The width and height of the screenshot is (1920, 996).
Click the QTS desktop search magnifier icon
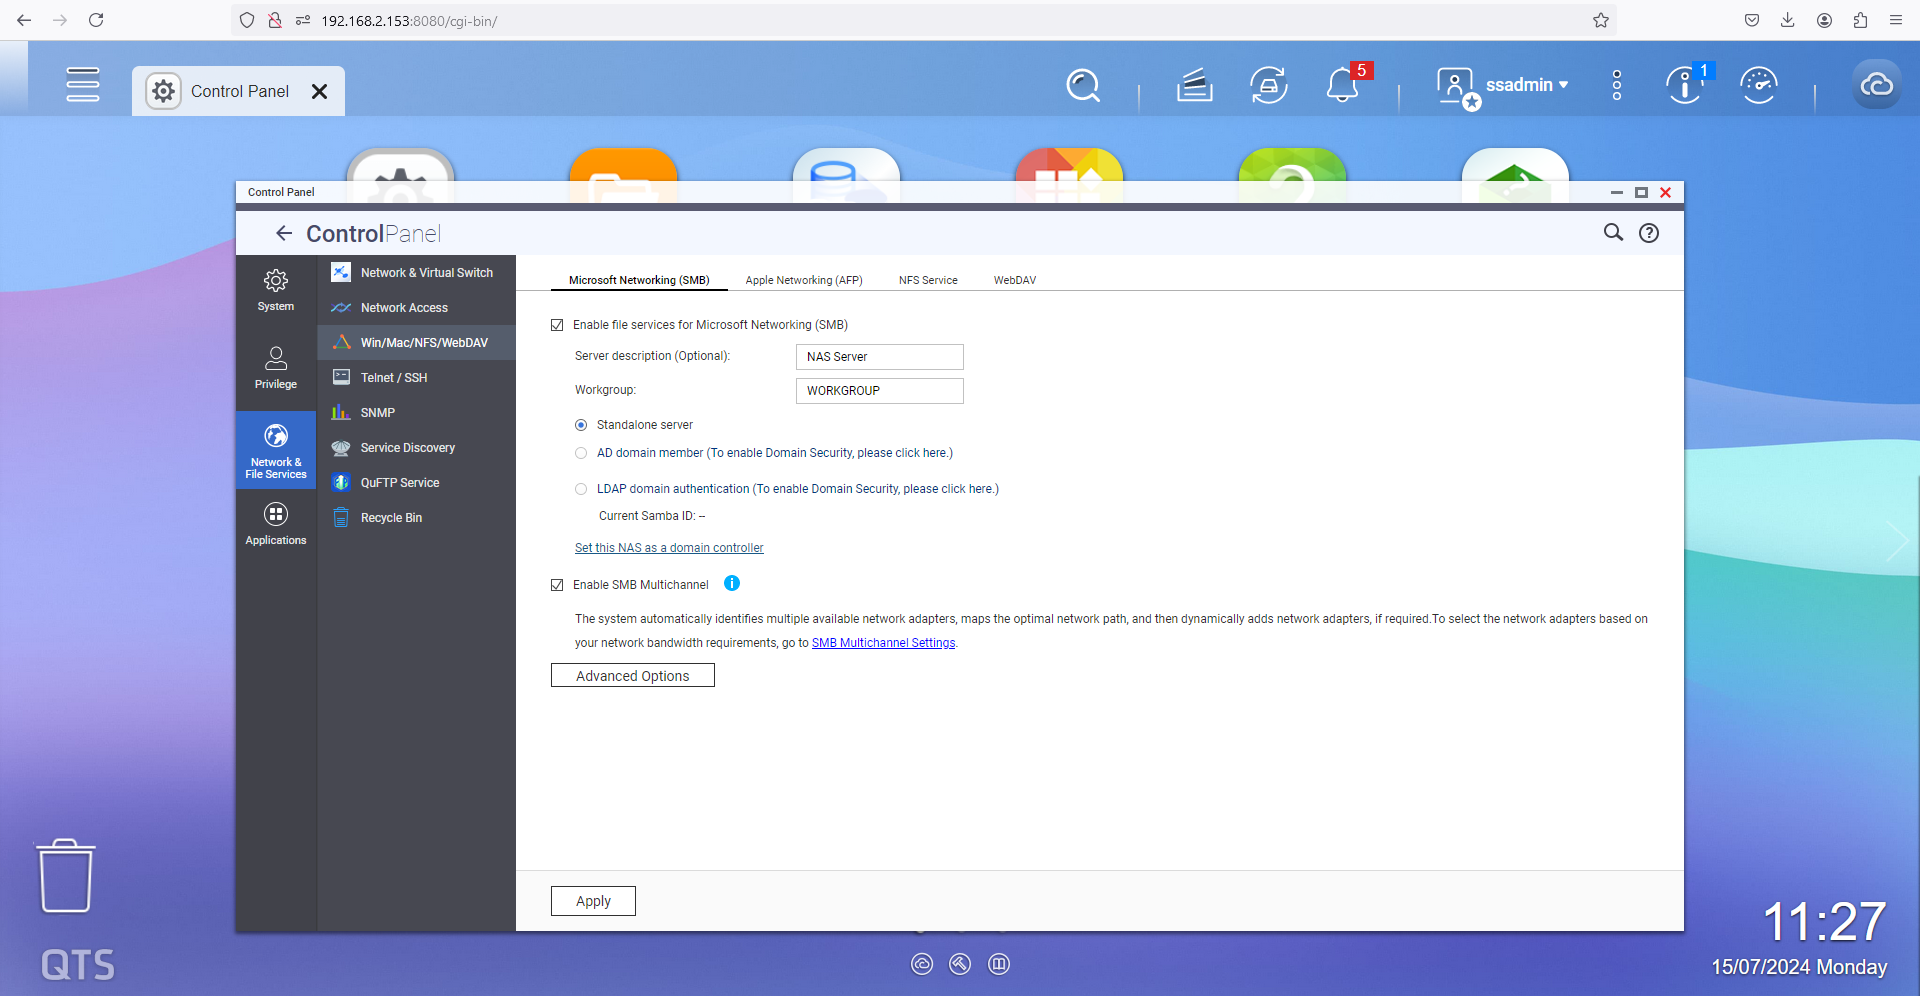click(x=1083, y=85)
